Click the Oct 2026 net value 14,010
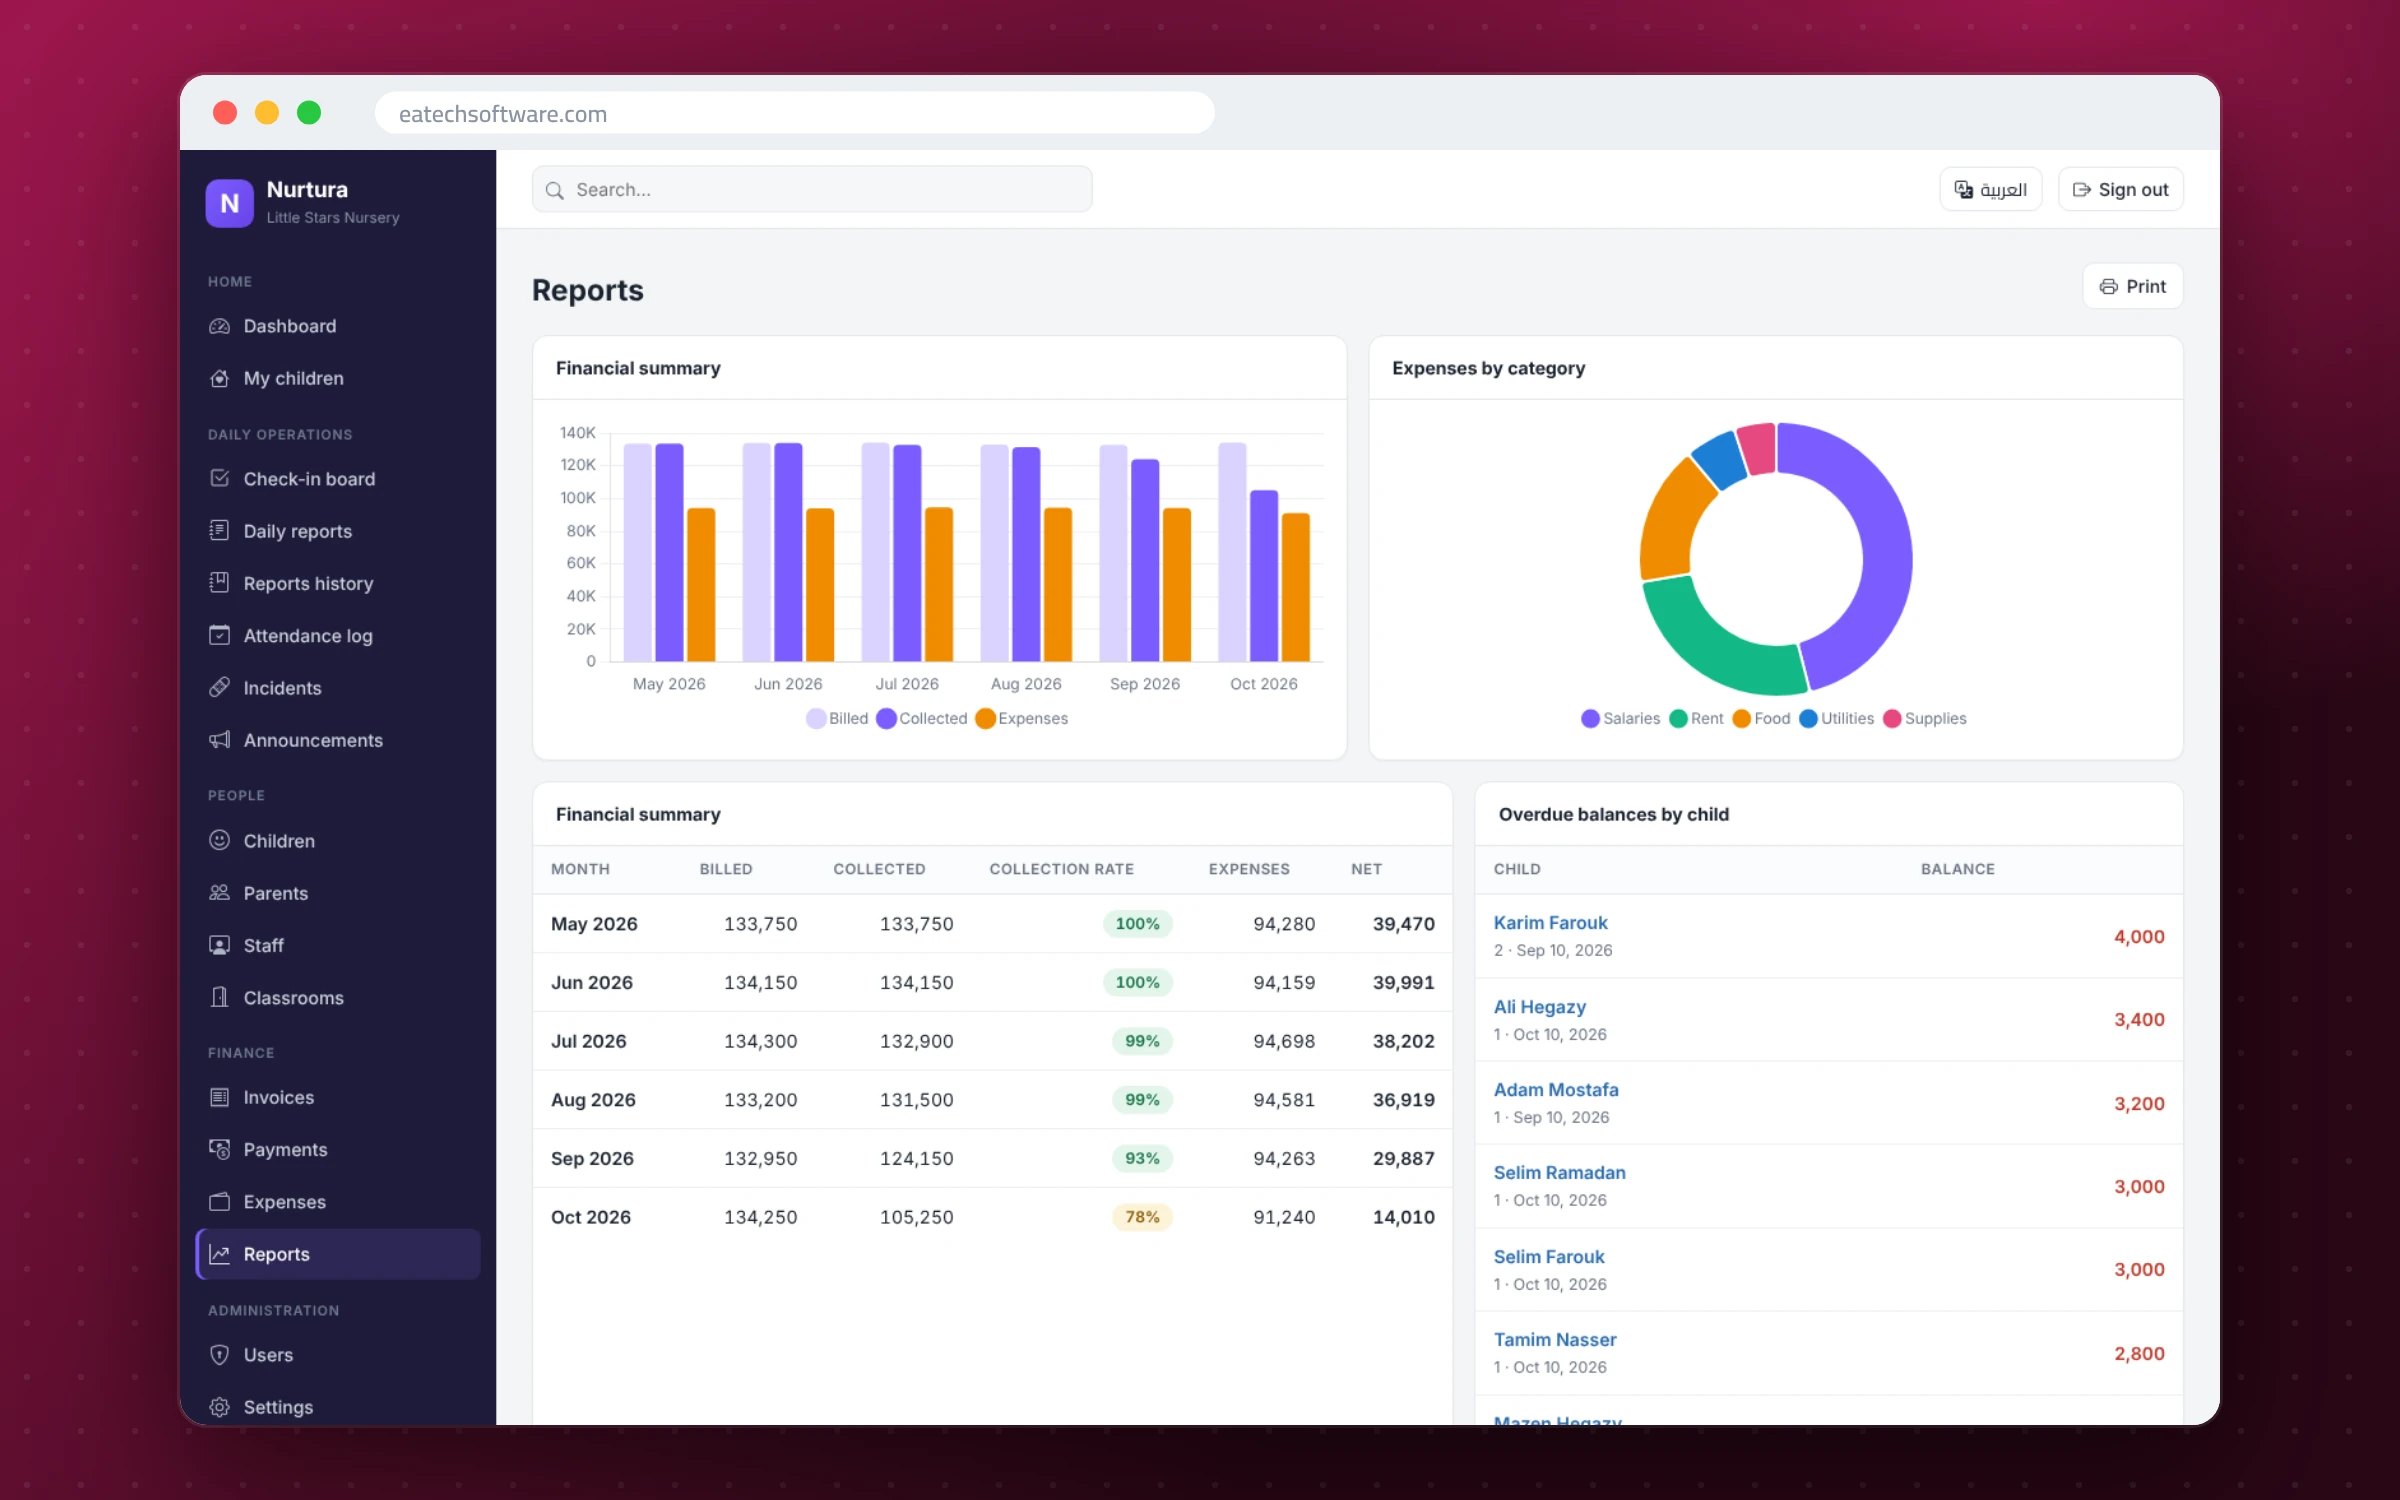The image size is (2400, 1500). pos(1403,1217)
